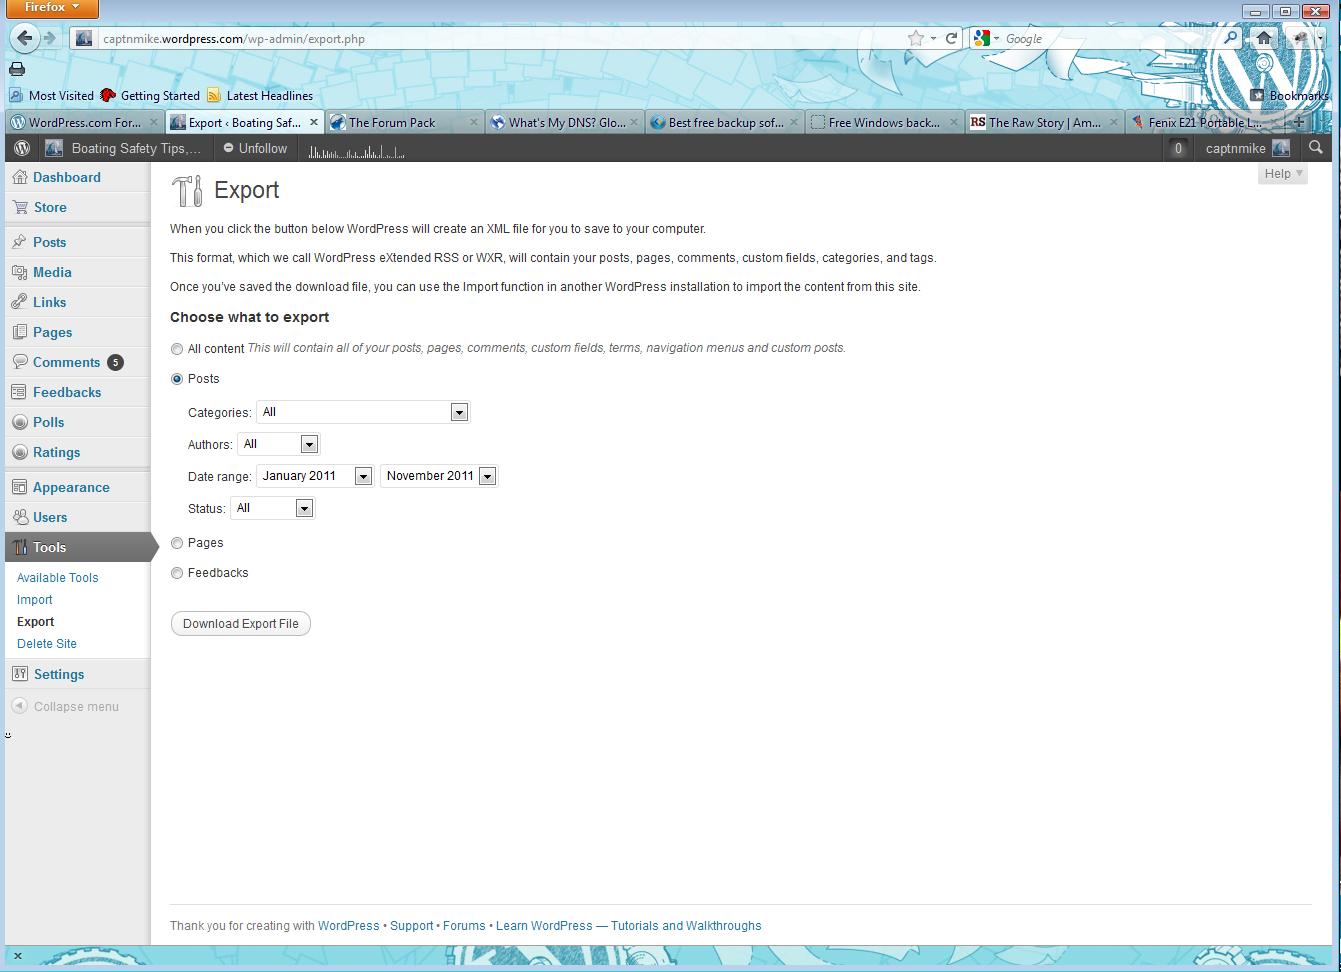The width and height of the screenshot is (1341, 972).
Task: Reload the page with refresh icon
Action: coord(952,38)
